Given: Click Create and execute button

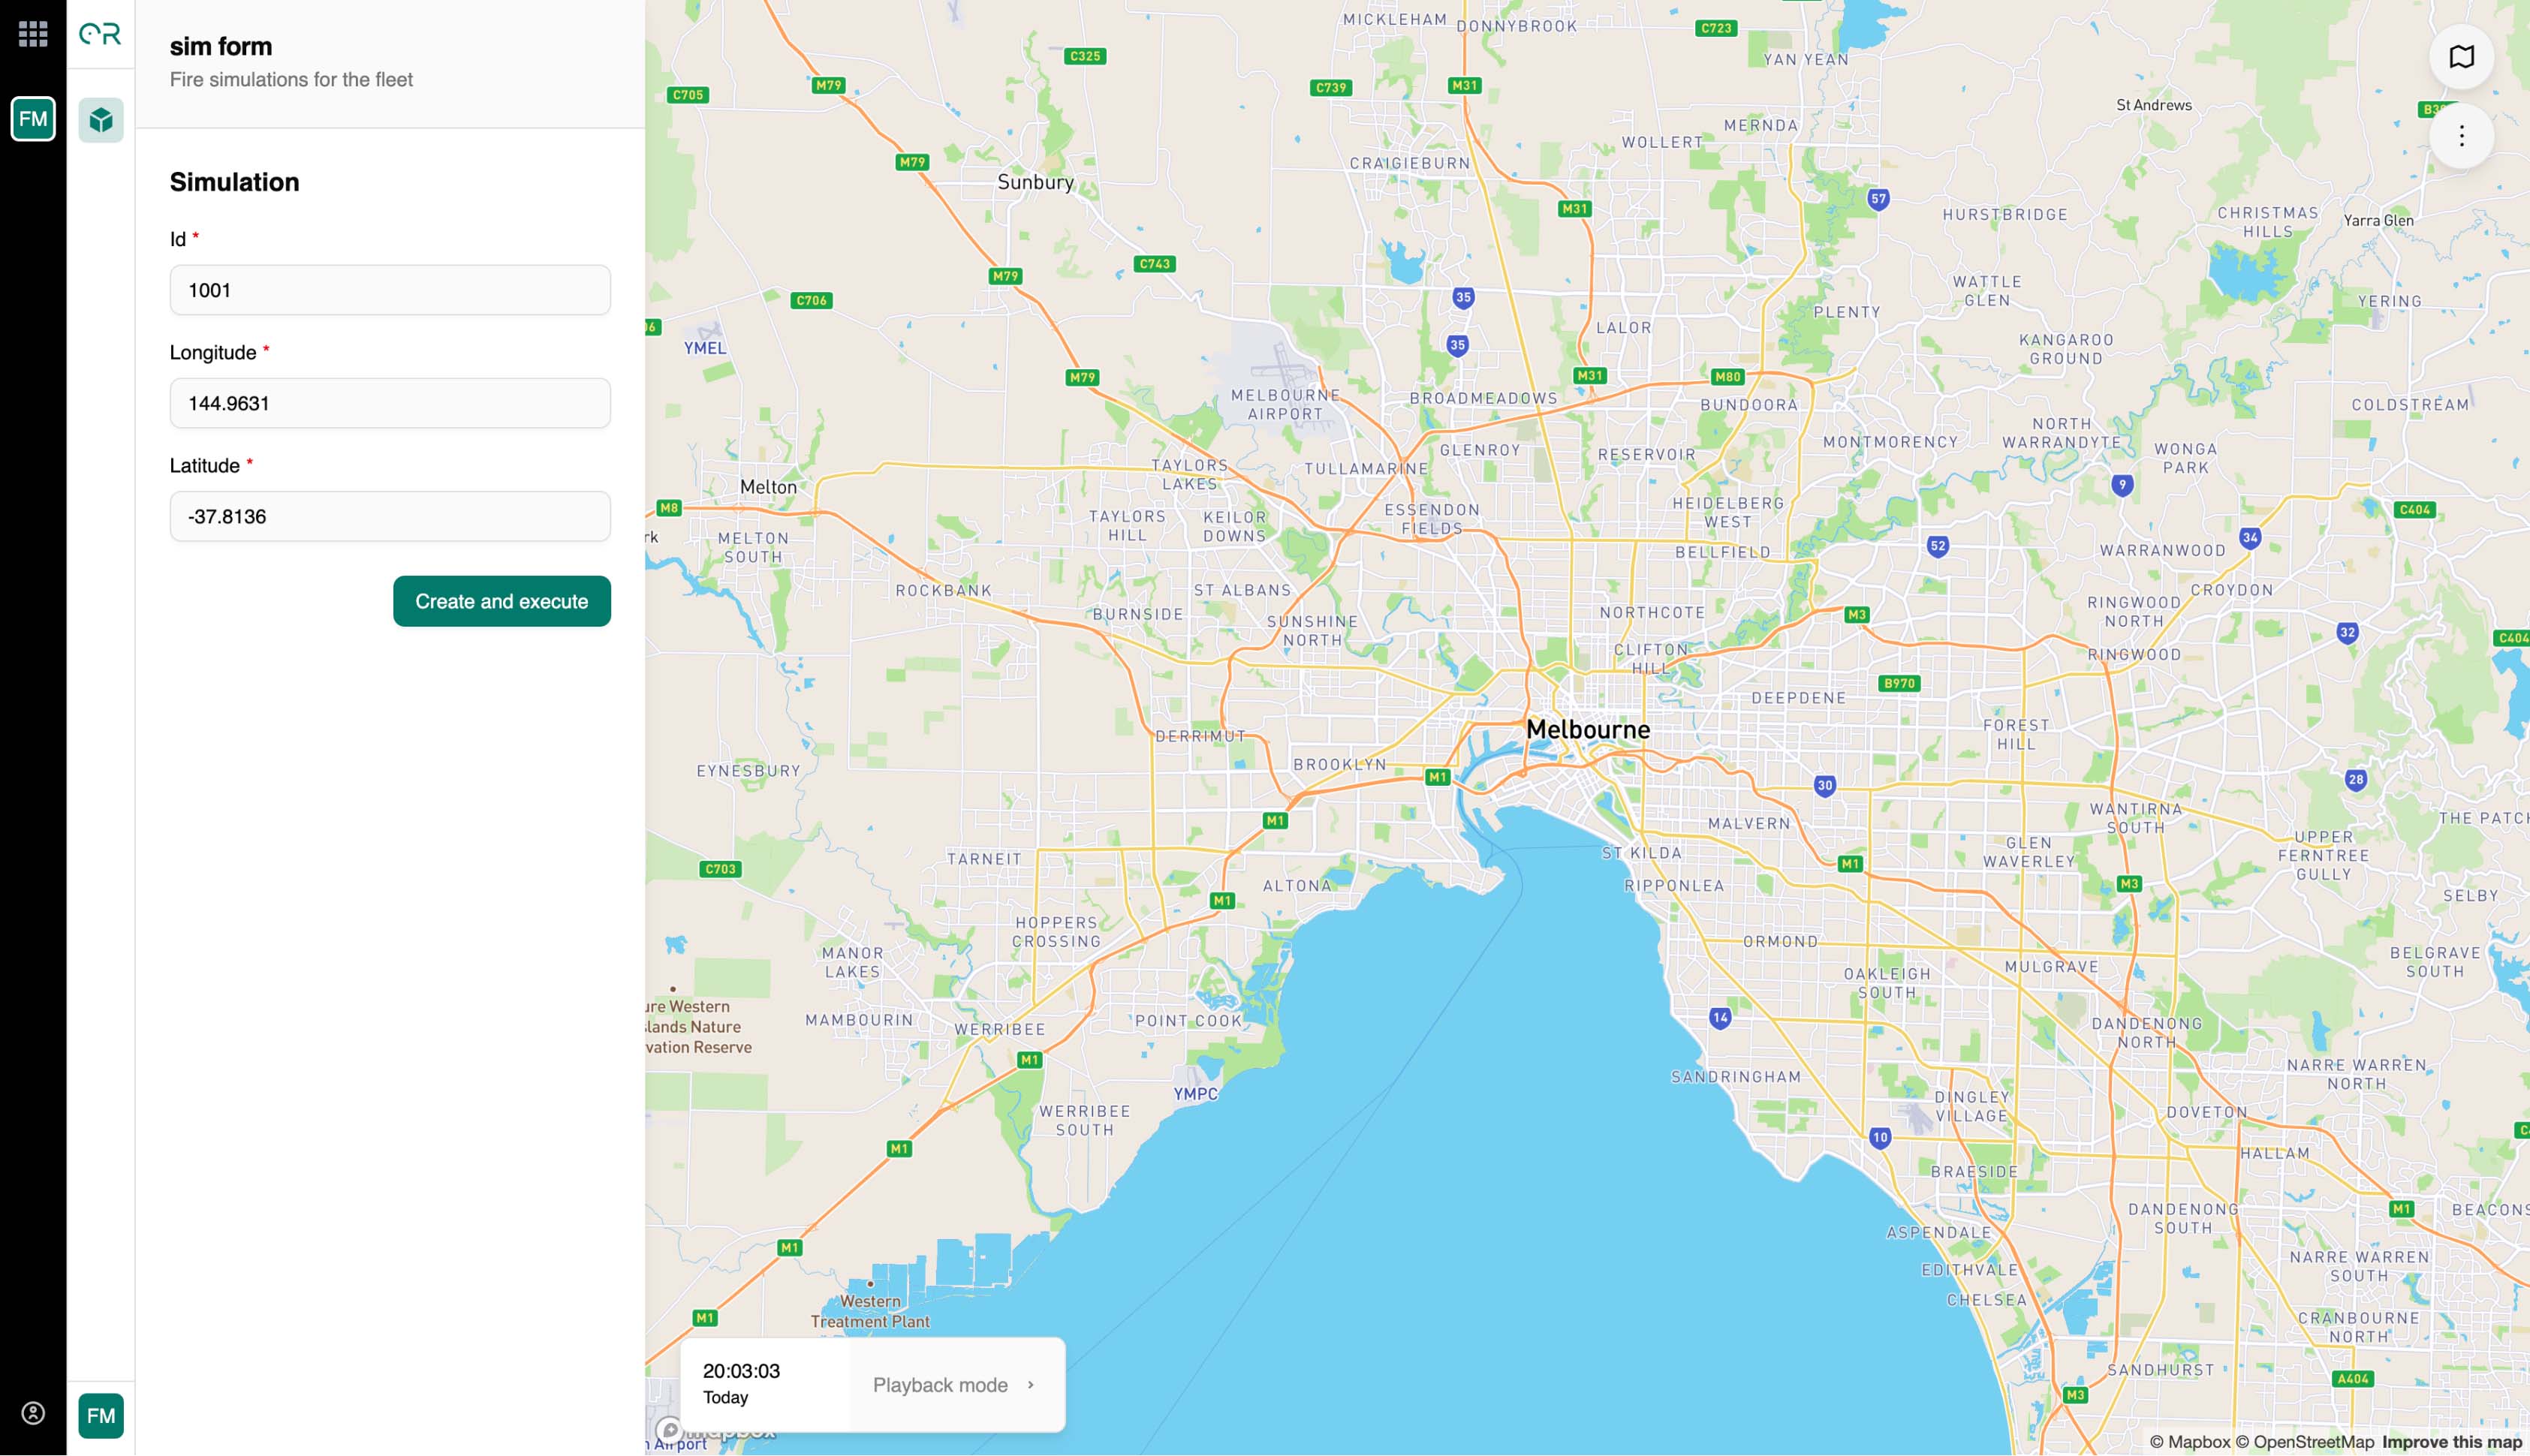Looking at the screenshot, I should tap(502, 601).
